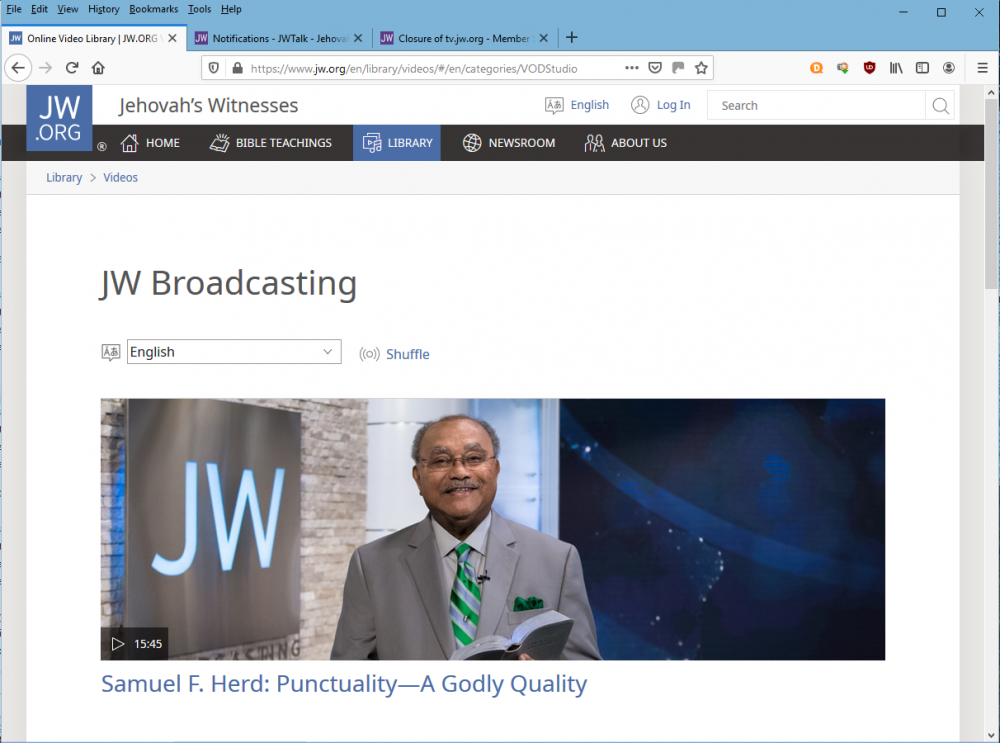
Task: Open the tracking protection shield panel
Action: pyautogui.click(x=212, y=67)
